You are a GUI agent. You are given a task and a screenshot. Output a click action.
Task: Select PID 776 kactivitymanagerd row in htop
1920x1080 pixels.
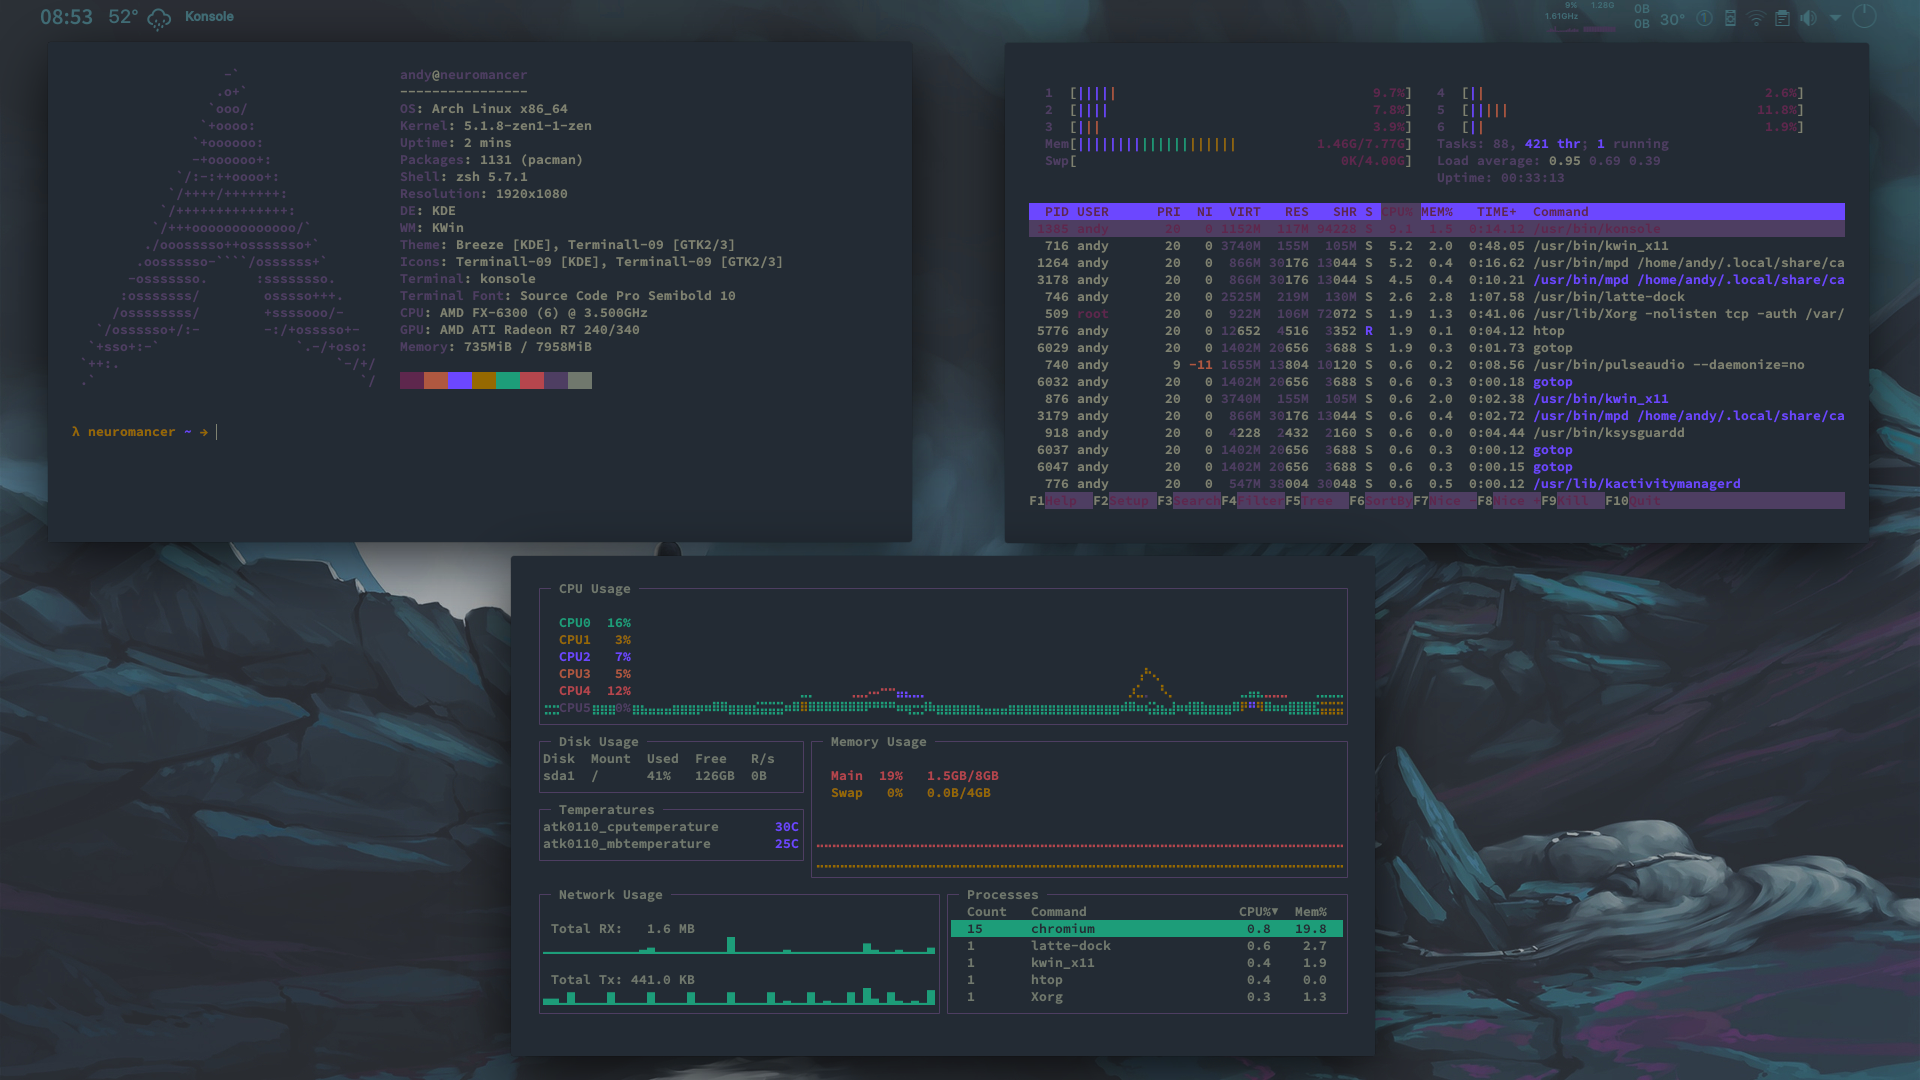[x=1437, y=484]
